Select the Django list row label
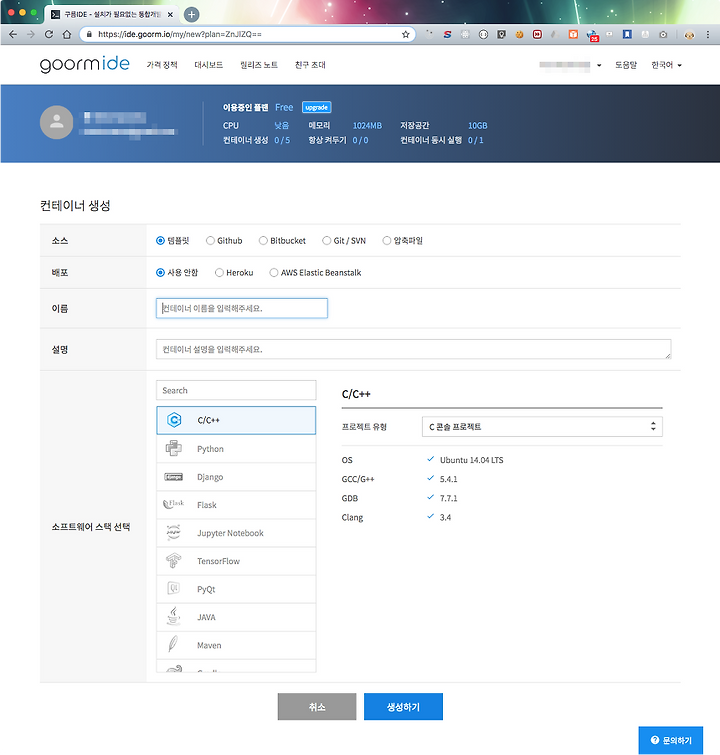Viewport: 720px width, 755px height. point(210,477)
